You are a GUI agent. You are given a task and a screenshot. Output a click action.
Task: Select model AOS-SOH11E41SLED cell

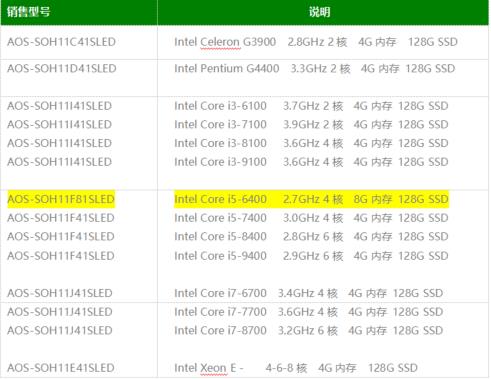61,368
